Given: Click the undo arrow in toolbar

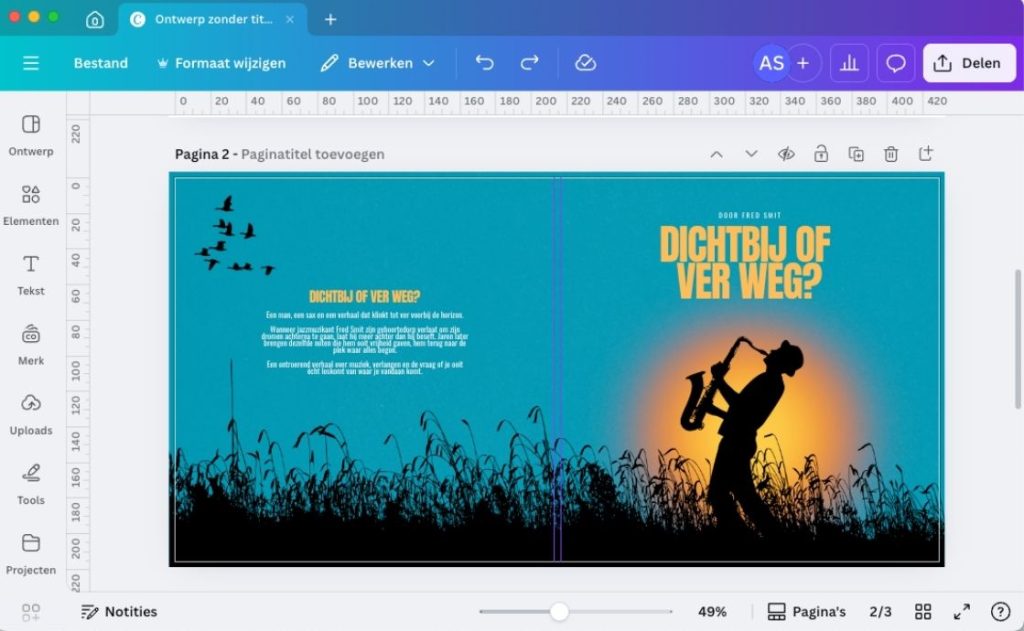Looking at the screenshot, I should [485, 63].
